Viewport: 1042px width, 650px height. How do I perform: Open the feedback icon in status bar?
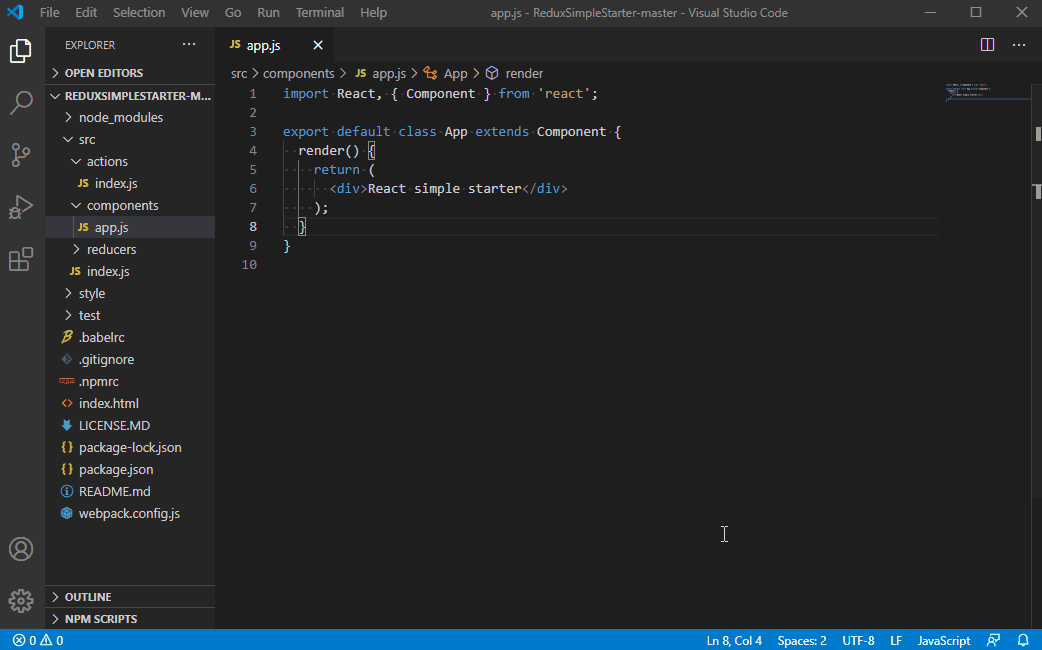[993, 640]
